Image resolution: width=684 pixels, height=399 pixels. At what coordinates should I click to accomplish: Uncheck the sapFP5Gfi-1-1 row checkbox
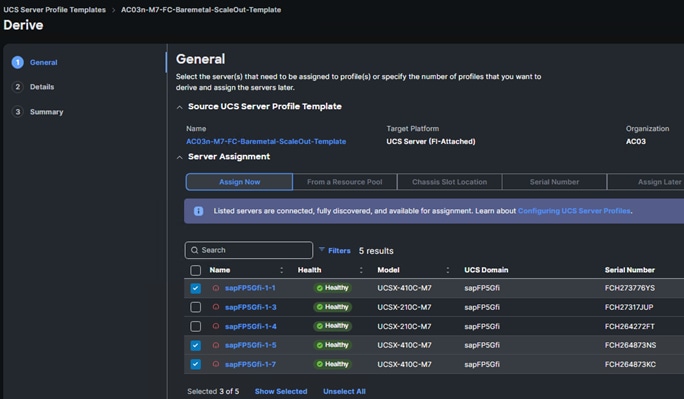(195, 288)
